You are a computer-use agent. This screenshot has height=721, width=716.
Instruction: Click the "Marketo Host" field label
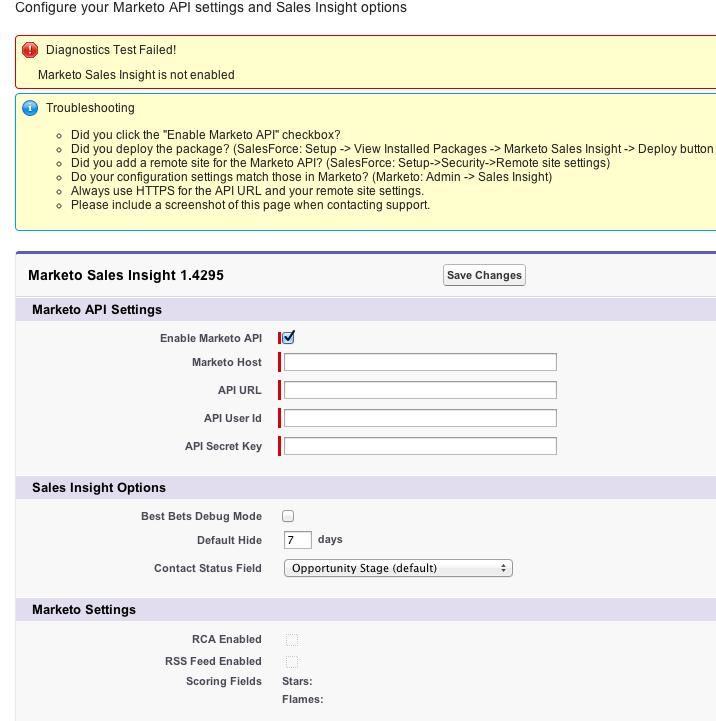[x=227, y=362]
